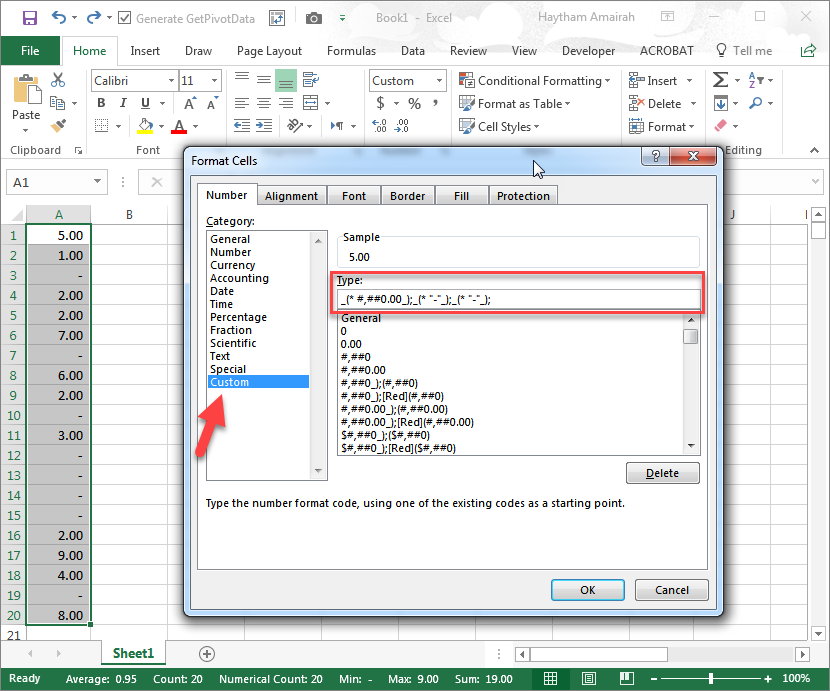Expand Conditional Formatting menu
This screenshot has width=830, height=691.
pyautogui.click(x=535, y=80)
